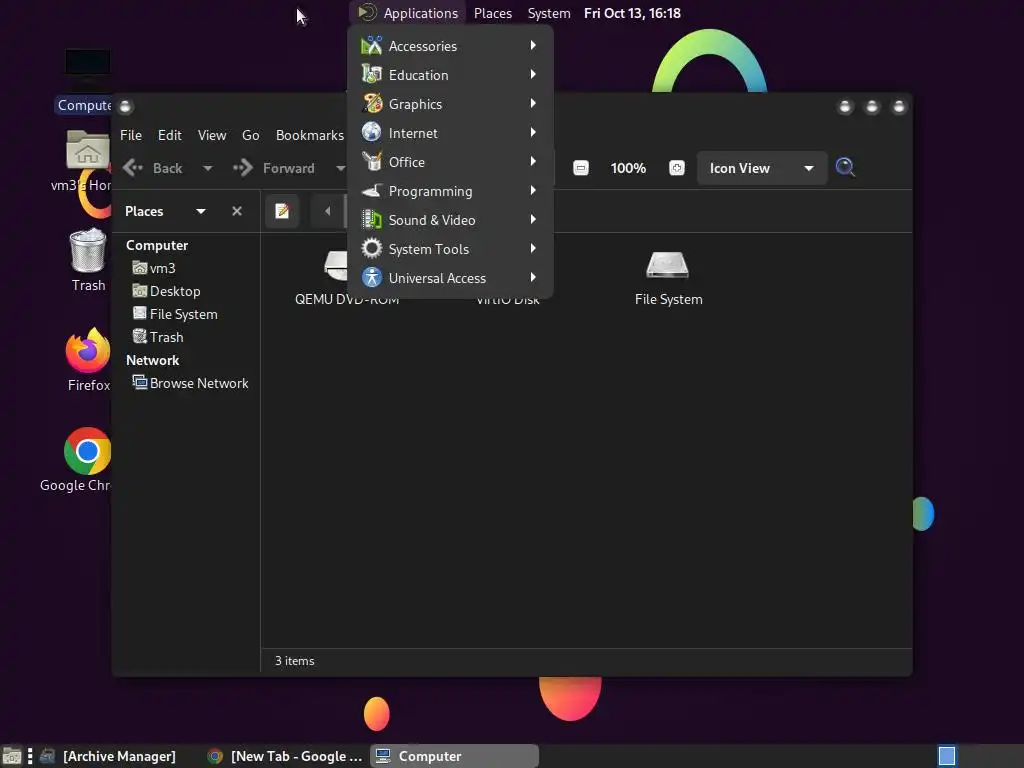Click the Trash icon on desktop
Viewport: 1024px width, 768px height.
(88, 250)
